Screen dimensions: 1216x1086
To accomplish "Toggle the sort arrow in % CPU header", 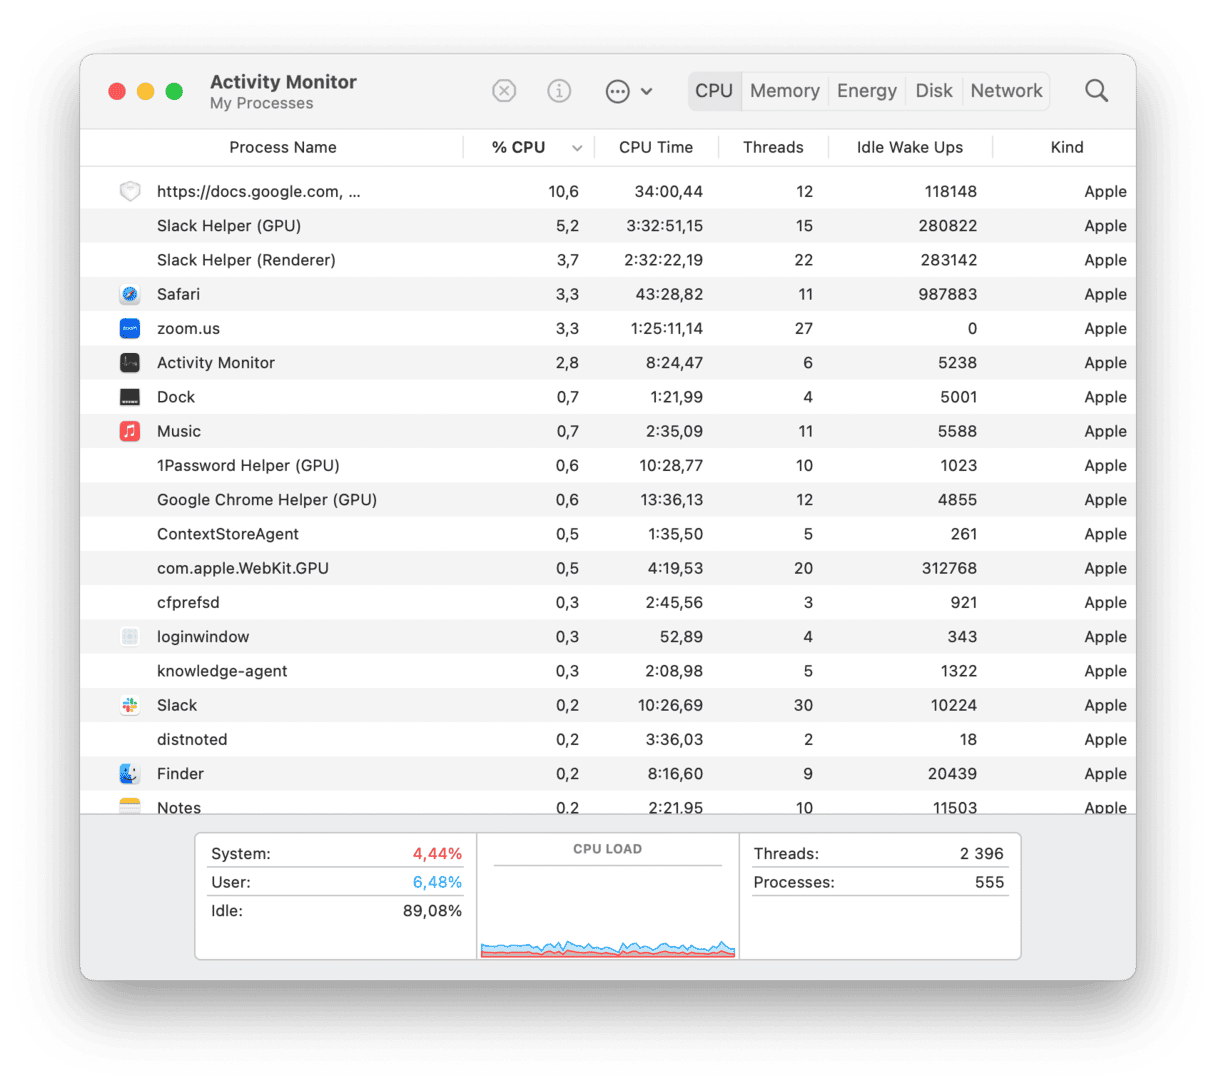I will [x=577, y=148].
